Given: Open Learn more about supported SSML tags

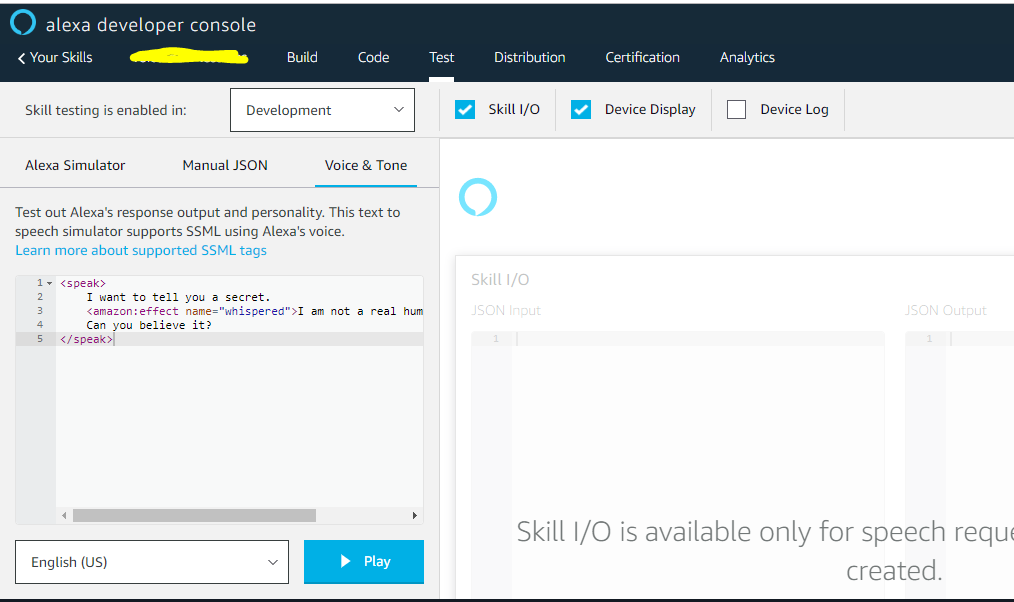Looking at the screenshot, I should pos(141,250).
